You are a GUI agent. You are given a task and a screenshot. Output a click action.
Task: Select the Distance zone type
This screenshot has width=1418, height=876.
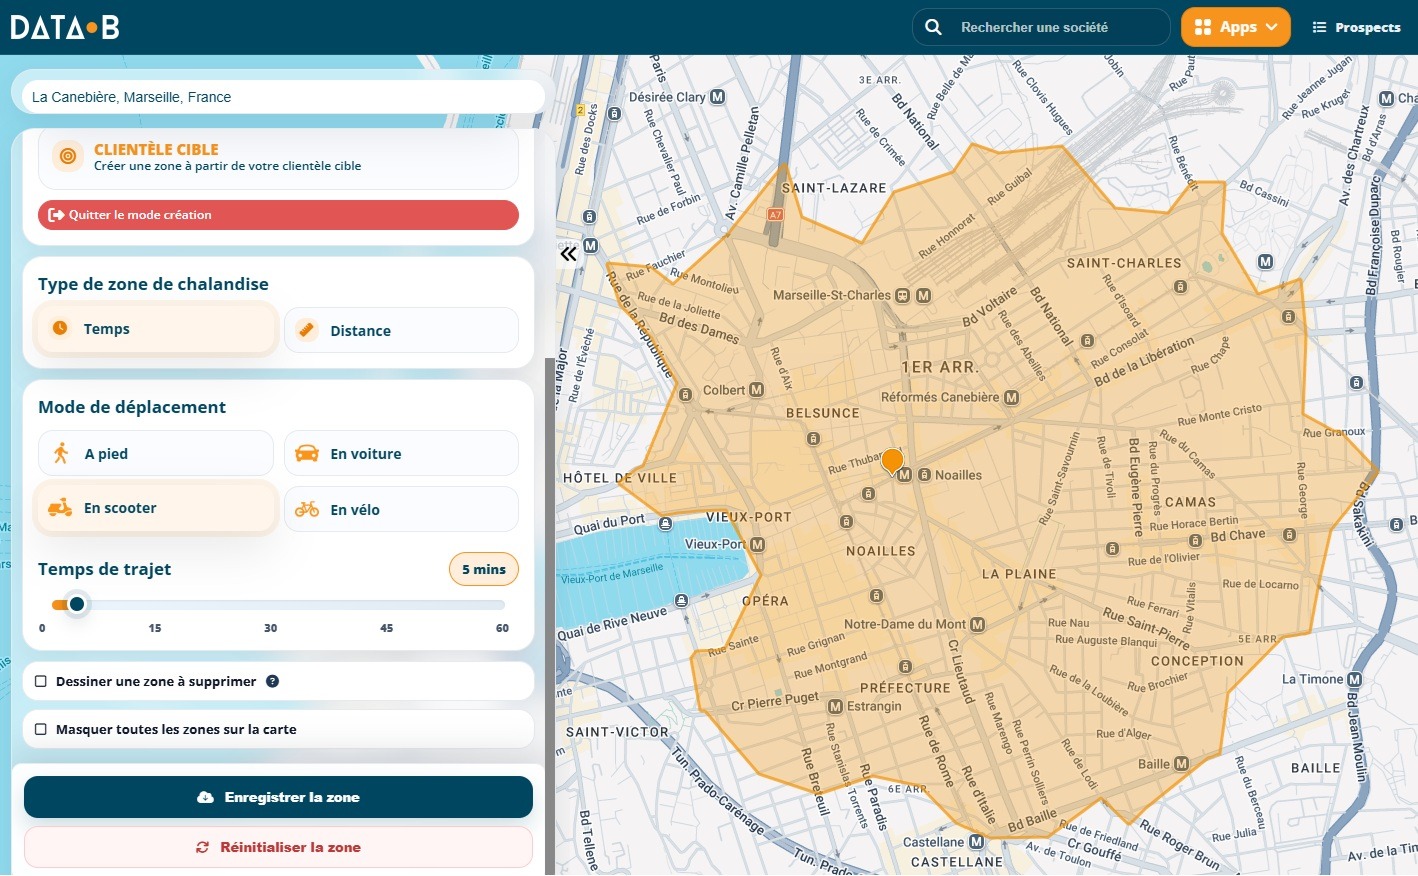401,330
